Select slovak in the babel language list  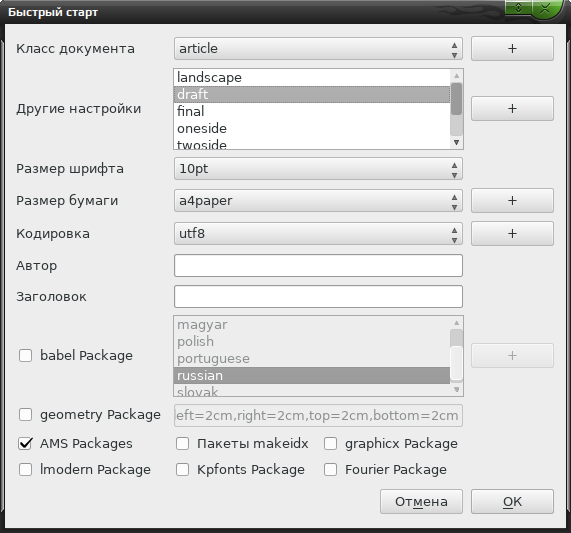coord(312,391)
